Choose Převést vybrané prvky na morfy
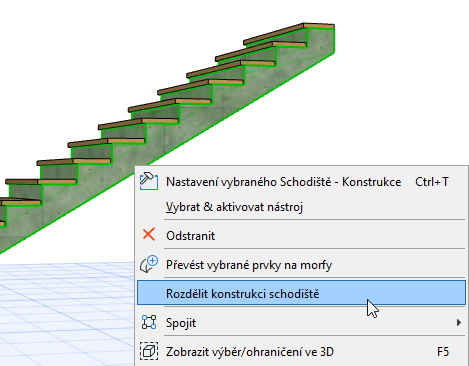The image size is (469, 366). pyautogui.click(x=301, y=265)
